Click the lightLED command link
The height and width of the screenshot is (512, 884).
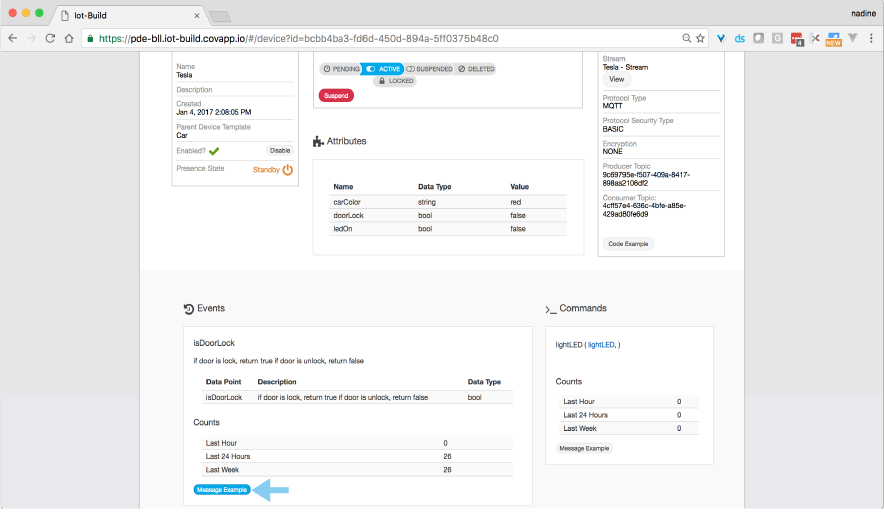[x=570, y=344]
